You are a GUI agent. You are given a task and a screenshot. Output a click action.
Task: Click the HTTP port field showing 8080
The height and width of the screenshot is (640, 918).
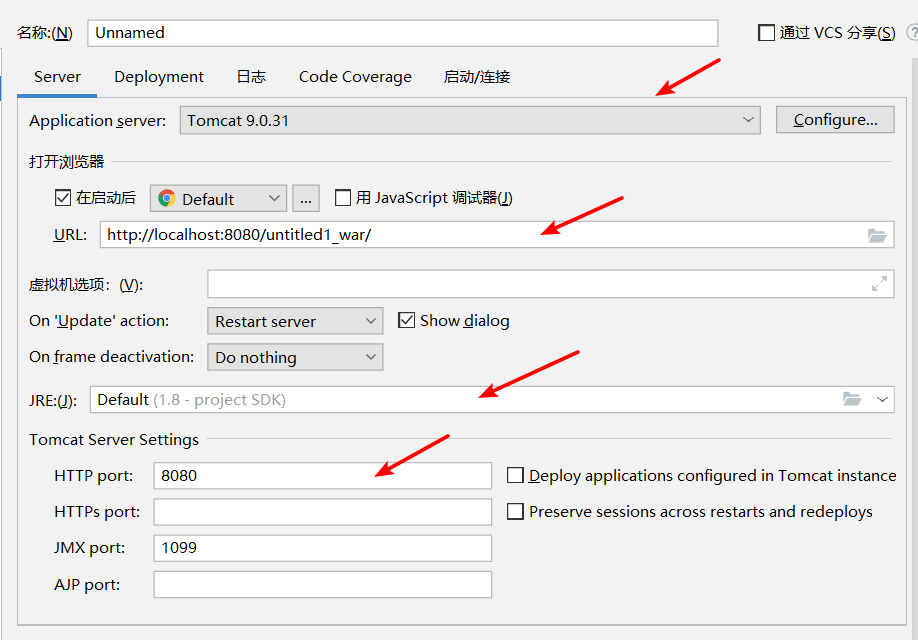[x=323, y=475]
